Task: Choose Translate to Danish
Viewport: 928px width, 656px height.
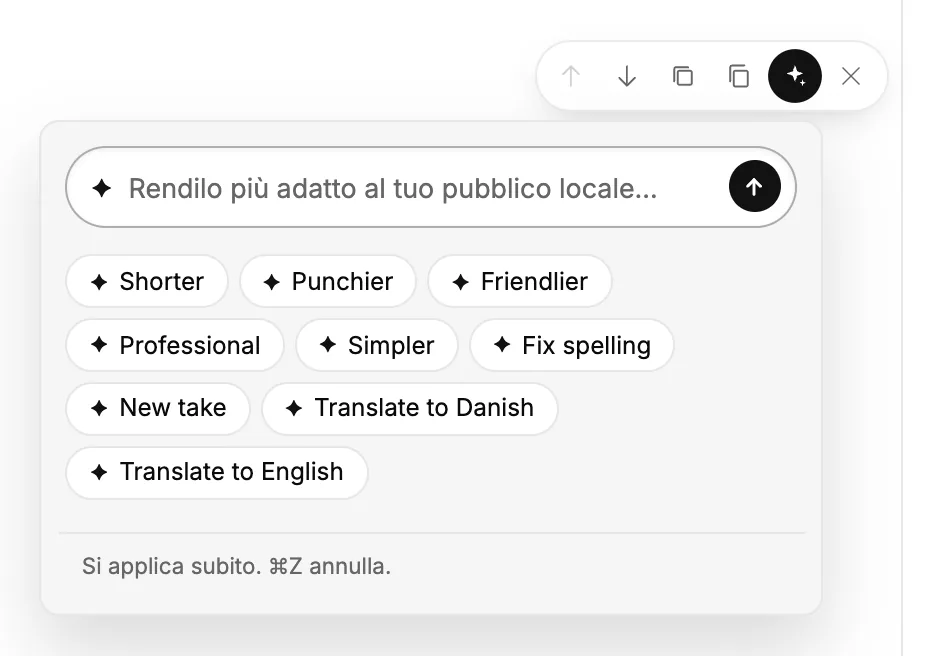Action: point(410,409)
